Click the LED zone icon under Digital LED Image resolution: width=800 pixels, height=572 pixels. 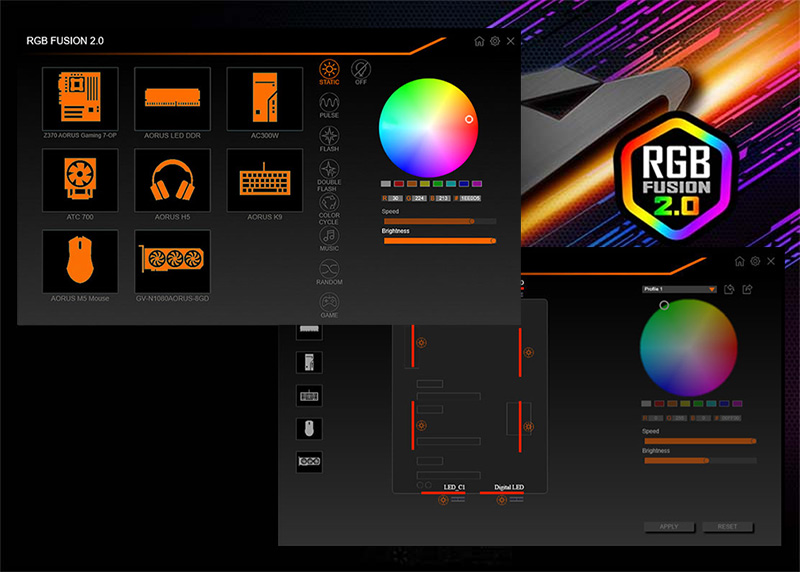click(x=502, y=500)
